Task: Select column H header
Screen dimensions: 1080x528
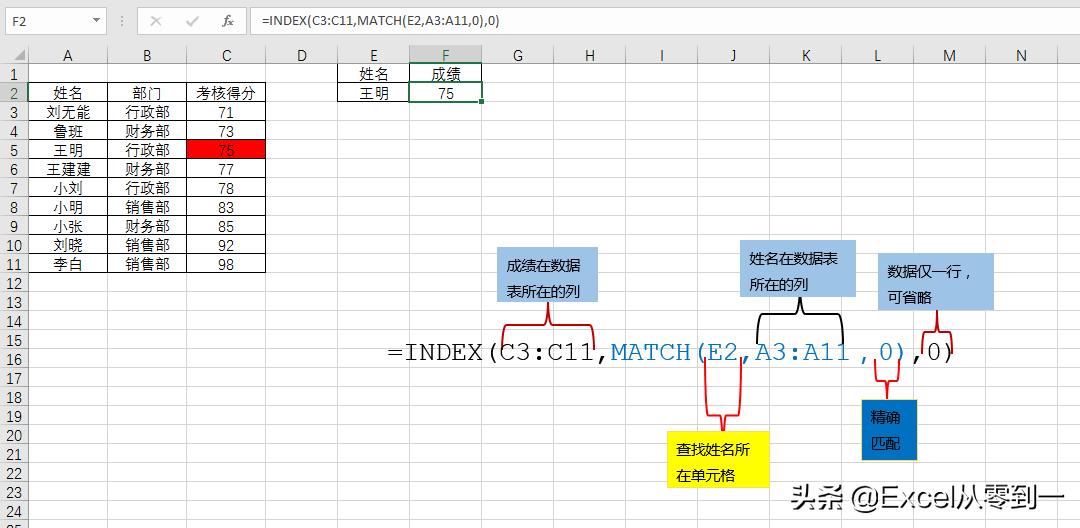Action: [x=590, y=56]
